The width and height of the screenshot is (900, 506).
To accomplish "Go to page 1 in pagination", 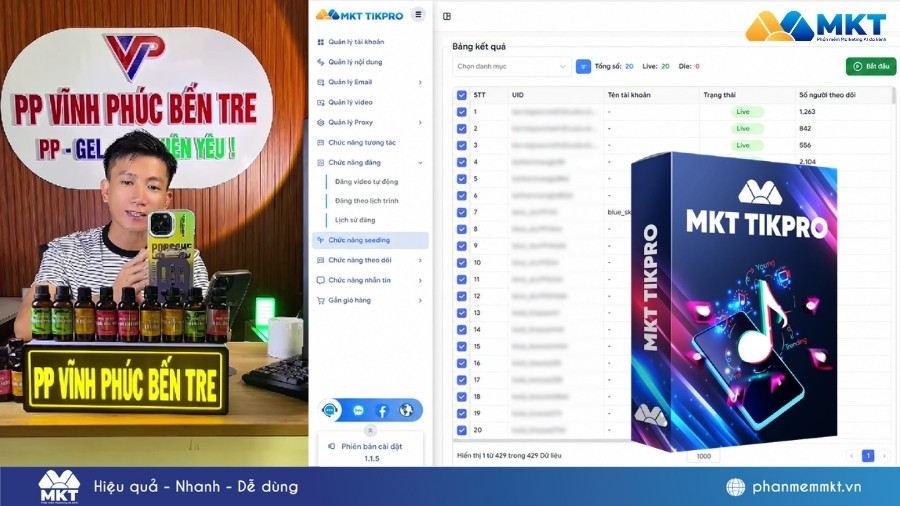I will tap(868, 456).
